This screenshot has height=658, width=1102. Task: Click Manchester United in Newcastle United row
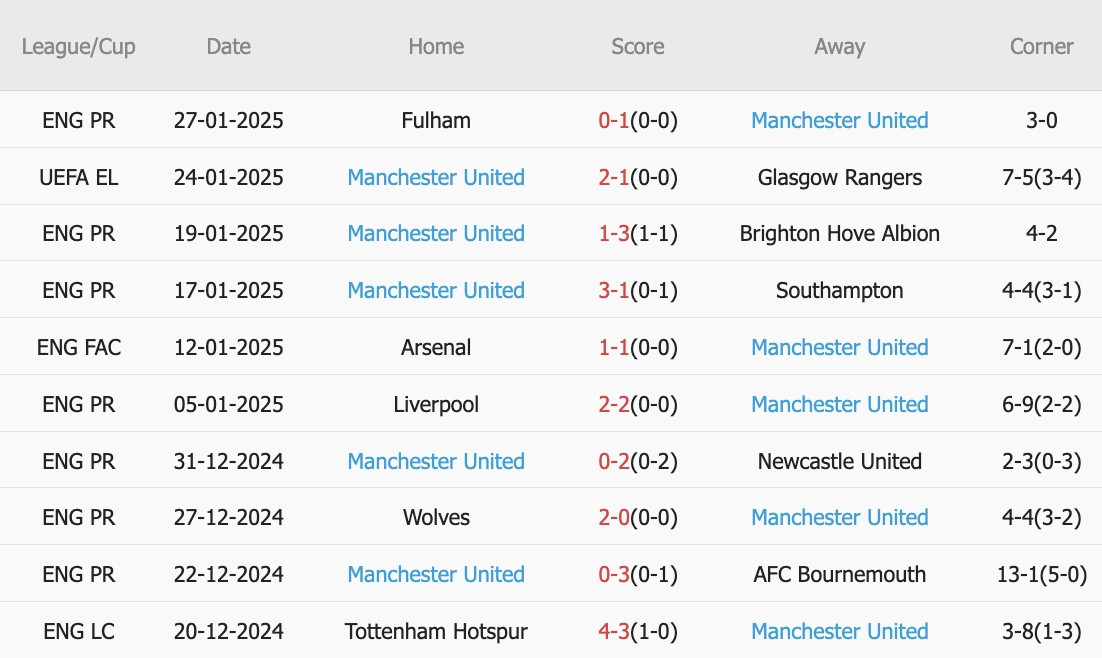click(x=436, y=461)
